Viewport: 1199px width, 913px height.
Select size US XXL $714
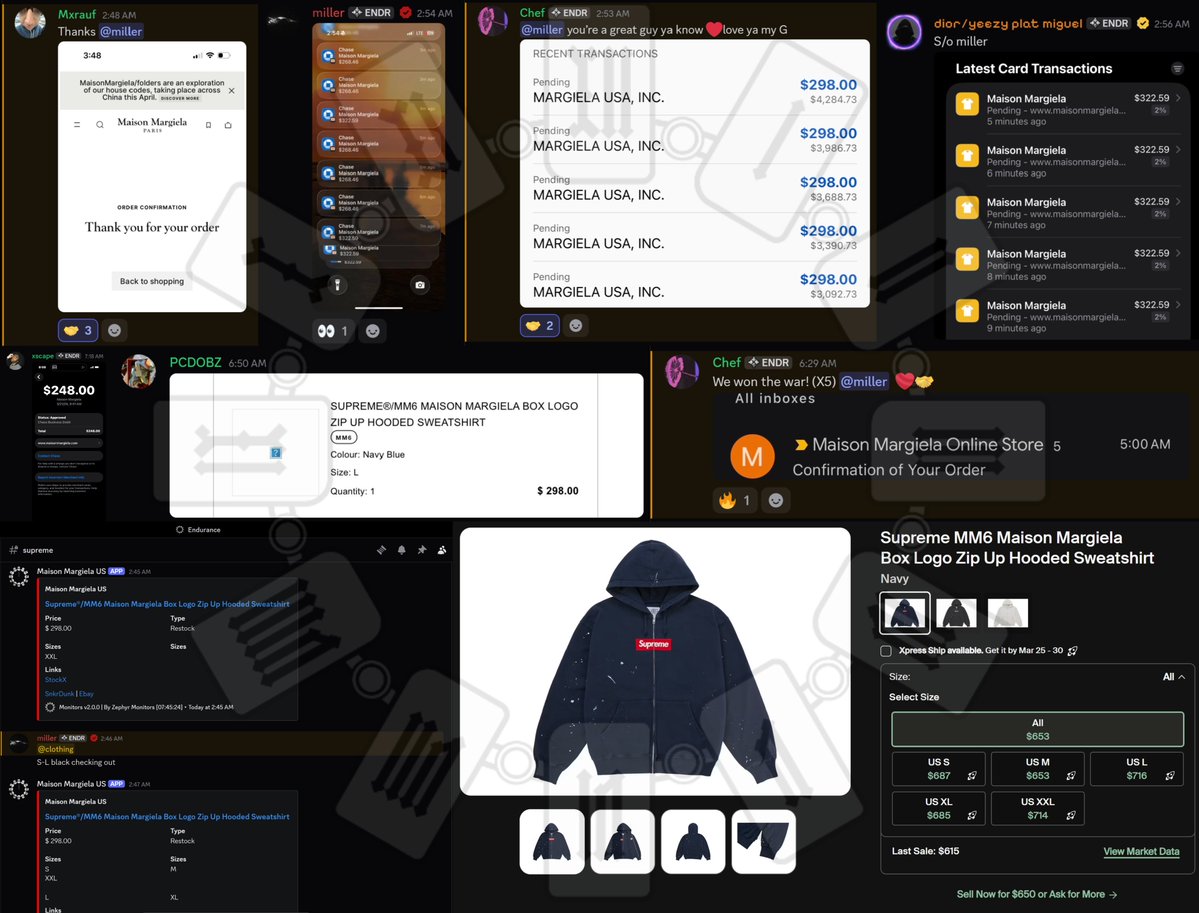point(1038,809)
